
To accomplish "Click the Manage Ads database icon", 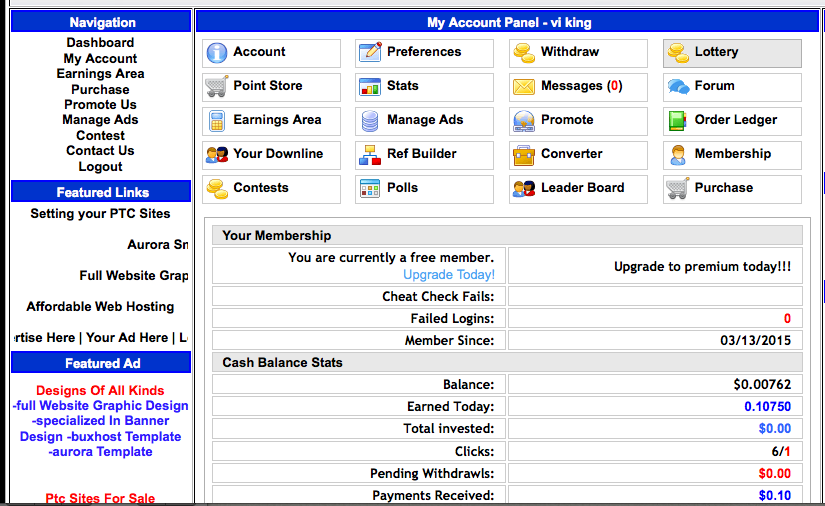I will tap(370, 121).
